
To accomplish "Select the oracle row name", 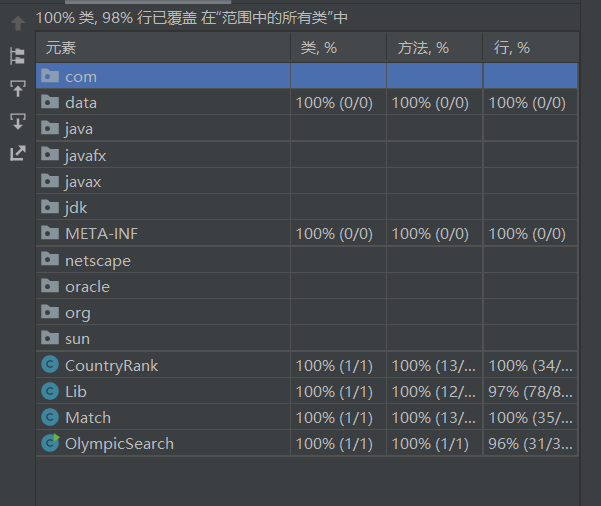I will (87, 287).
